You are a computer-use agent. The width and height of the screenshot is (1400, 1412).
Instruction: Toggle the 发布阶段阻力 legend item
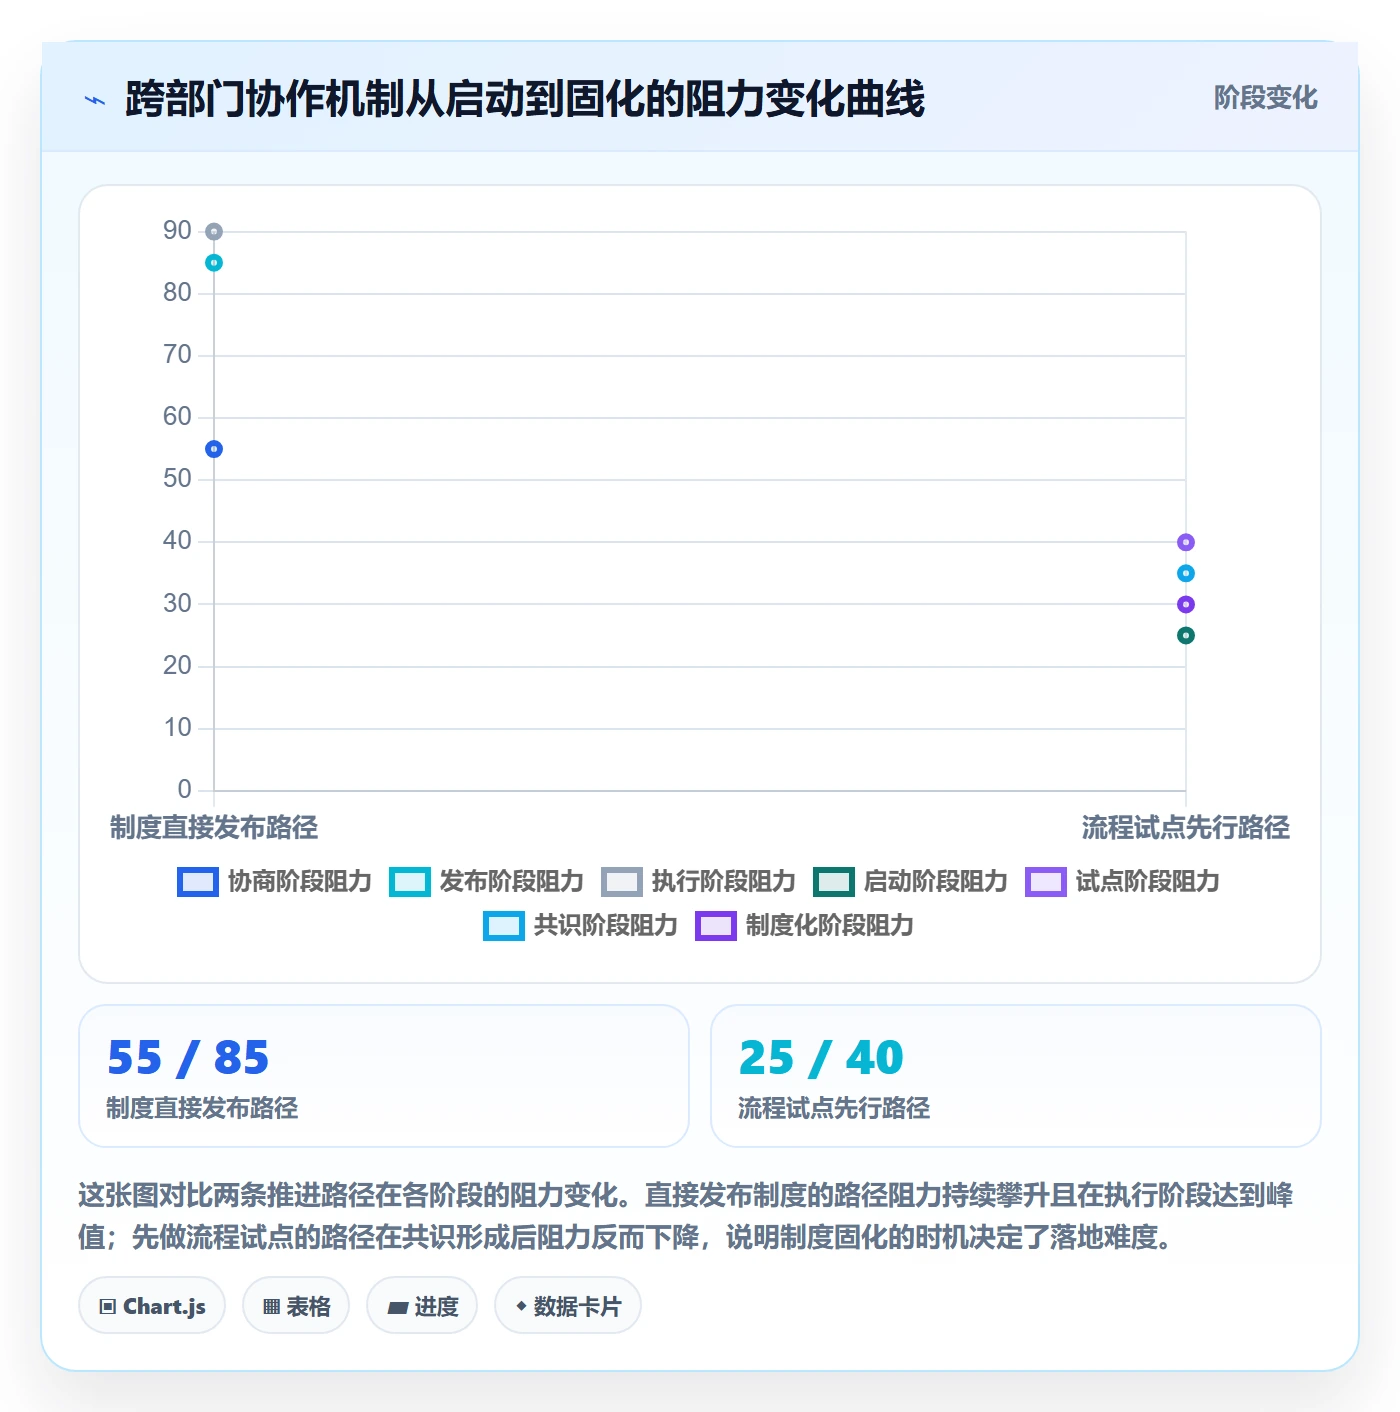[x=486, y=882]
